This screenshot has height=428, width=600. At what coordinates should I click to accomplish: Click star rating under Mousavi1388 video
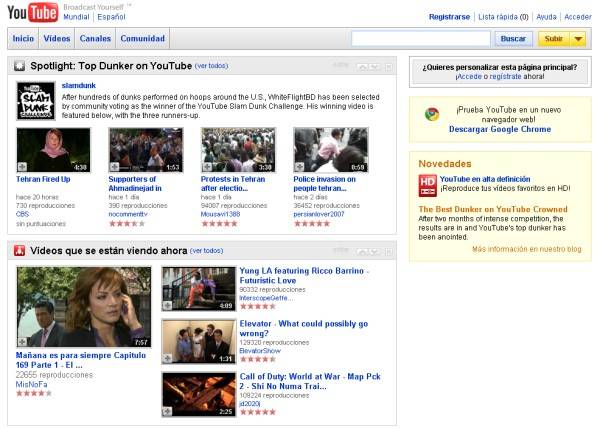pos(219,223)
